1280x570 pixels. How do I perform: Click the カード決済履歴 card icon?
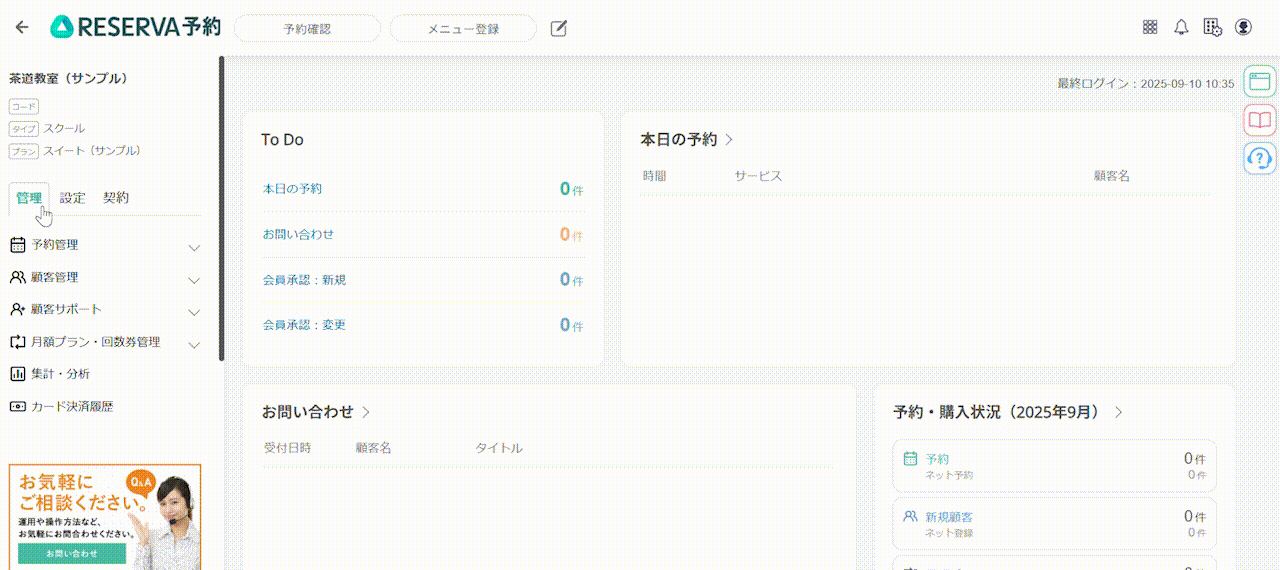[x=17, y=407]
